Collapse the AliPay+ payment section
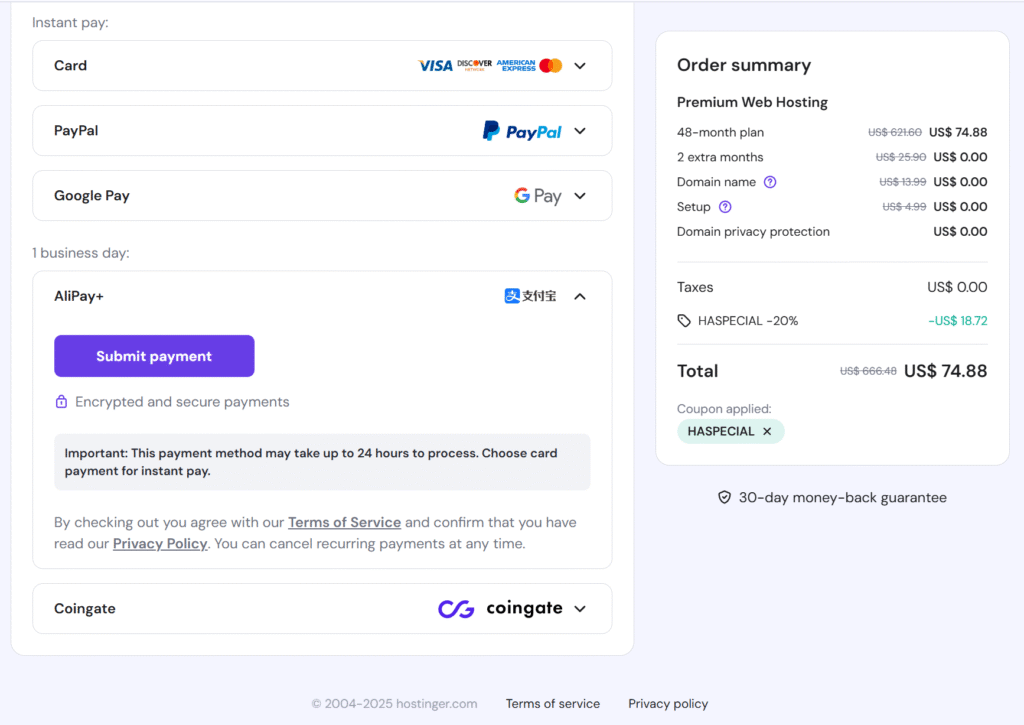Viewport: 1024px width, 725px height. point(580,296)
